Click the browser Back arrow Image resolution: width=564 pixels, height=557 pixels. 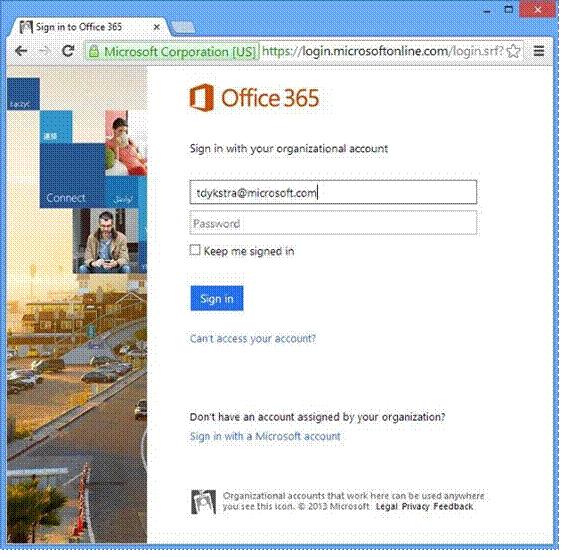coord(21,51)
